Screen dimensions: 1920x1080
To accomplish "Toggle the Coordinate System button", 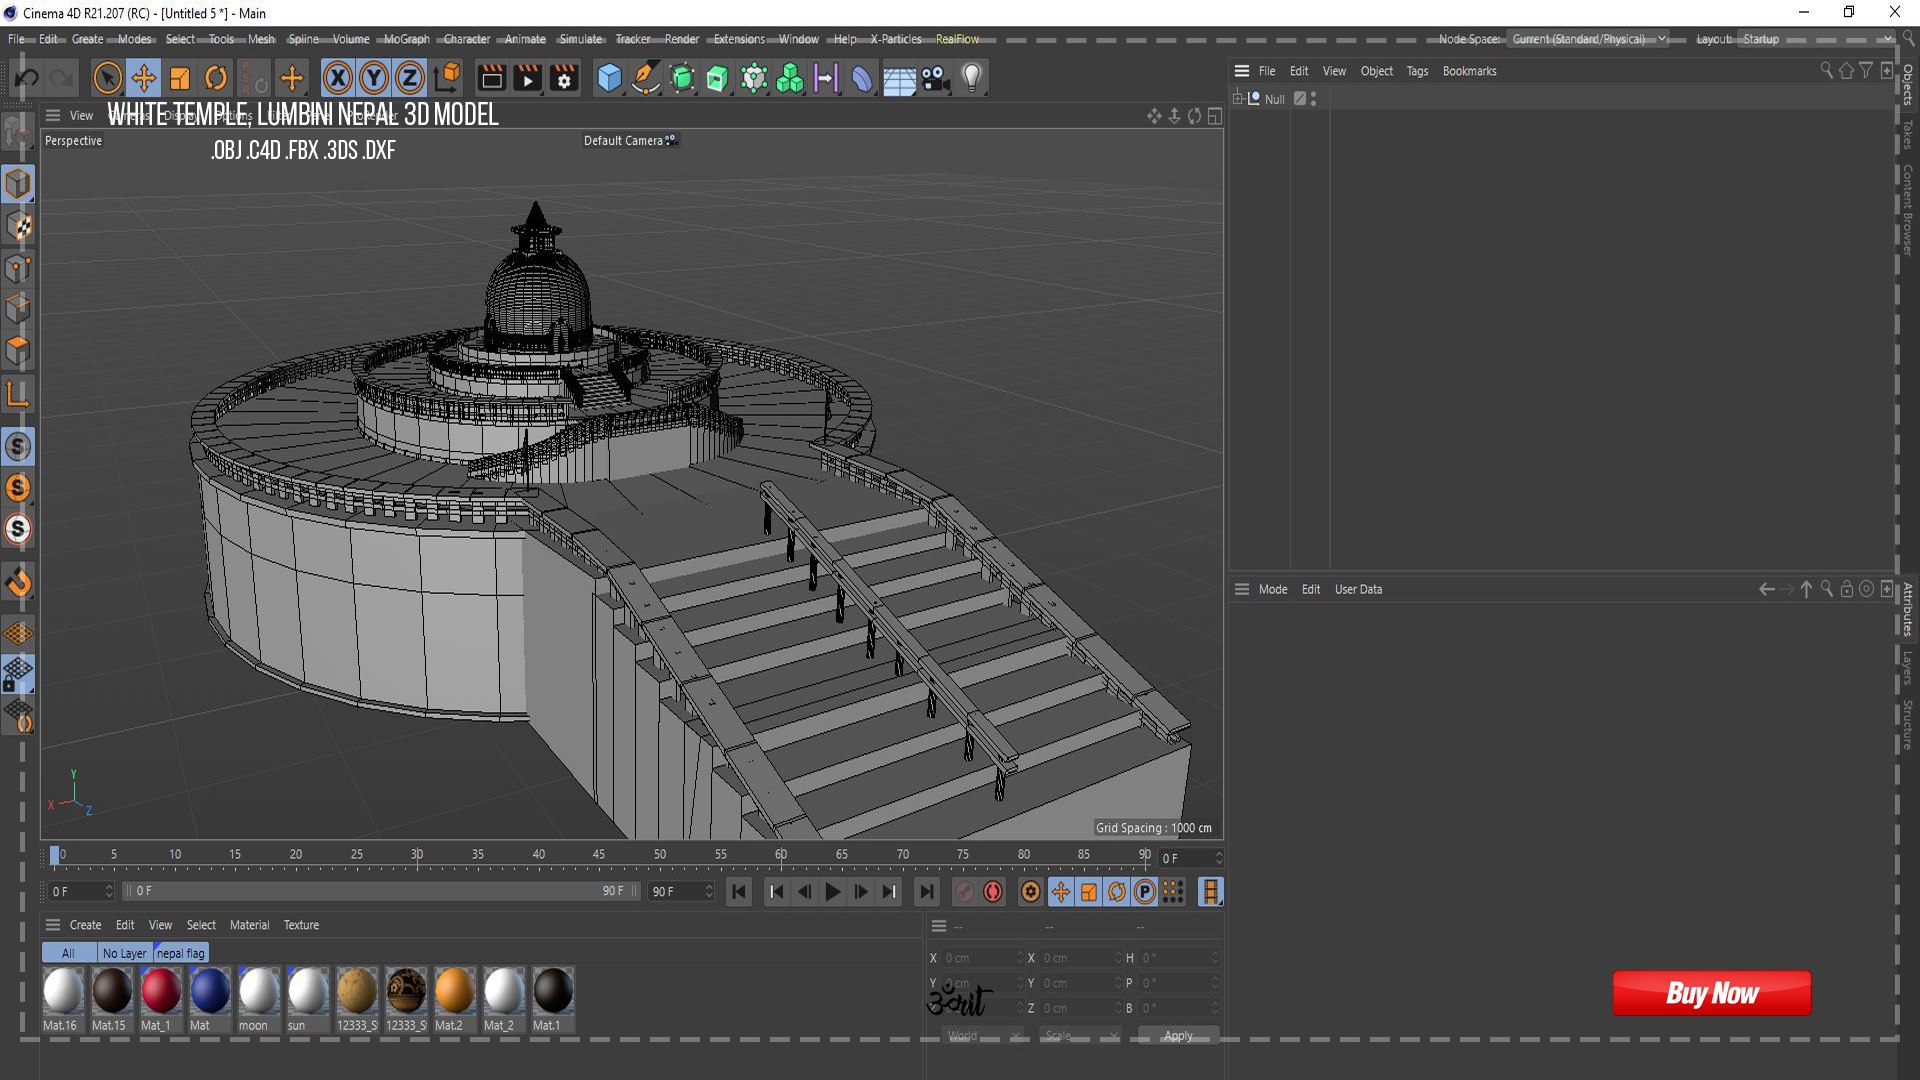I will click(x=448, y=78).
